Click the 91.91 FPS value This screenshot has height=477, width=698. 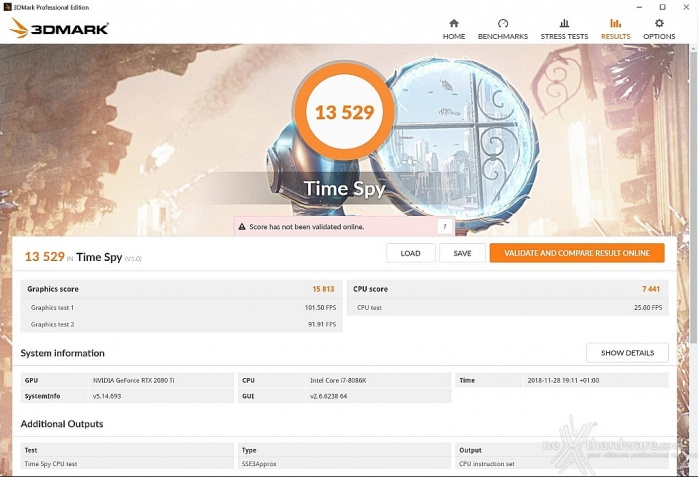(x=322, y=324)
